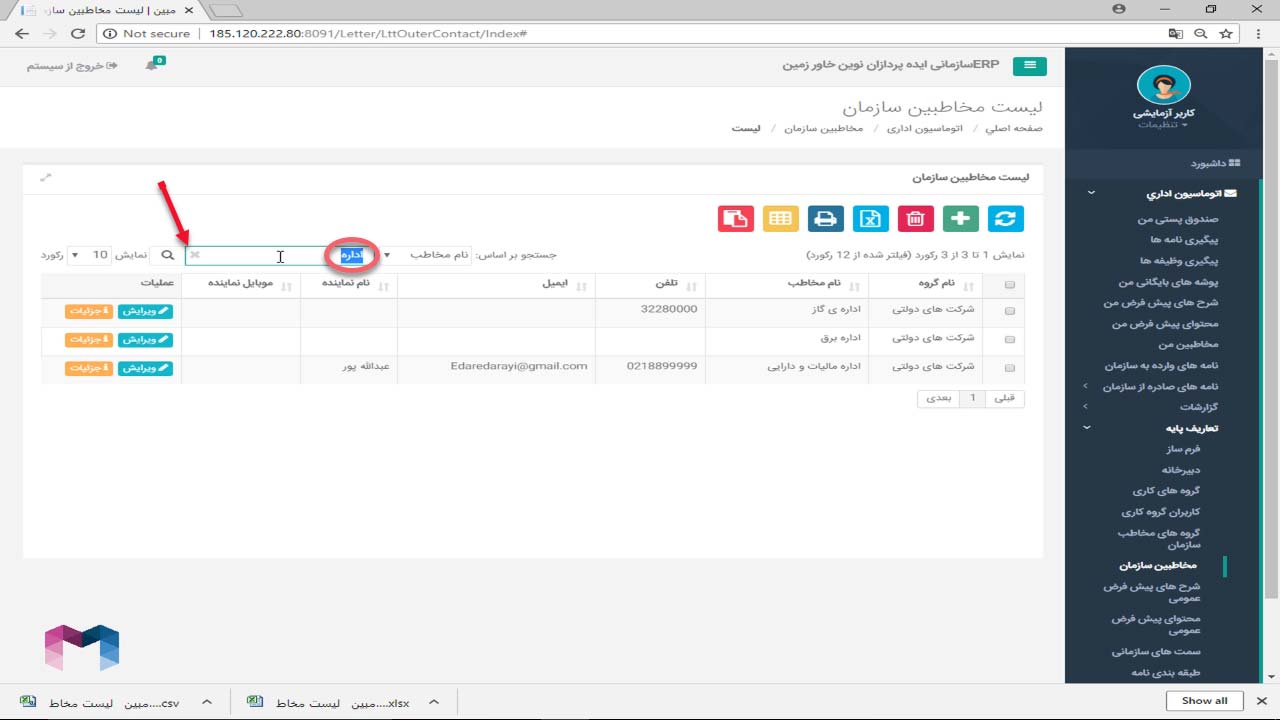The image size is (1280, 720).
Task: Click the browser address bar URL
Action: 368,33
